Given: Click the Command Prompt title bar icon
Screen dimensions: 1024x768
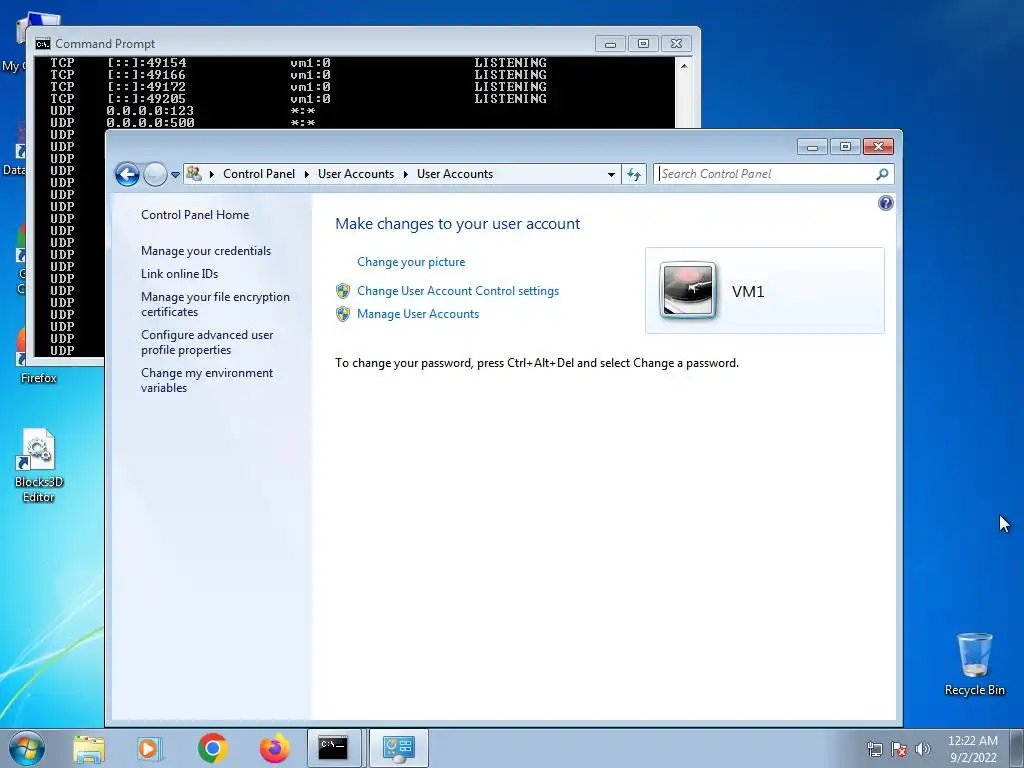Looking at the screenshot, I should 43,44.
